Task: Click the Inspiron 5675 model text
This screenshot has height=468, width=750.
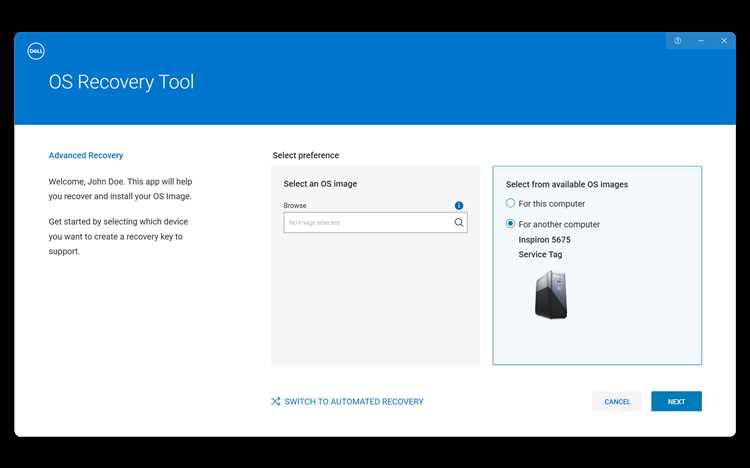Action: tap(544, 239)
